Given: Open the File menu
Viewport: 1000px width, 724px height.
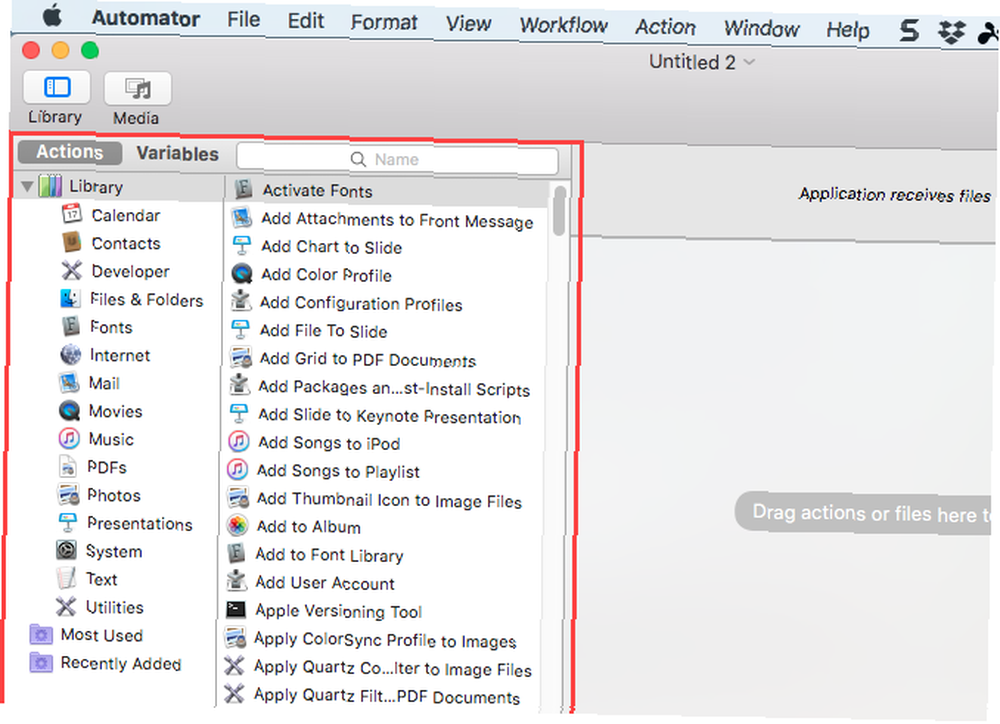Looking at the screenshot, I should pos(244,19).
